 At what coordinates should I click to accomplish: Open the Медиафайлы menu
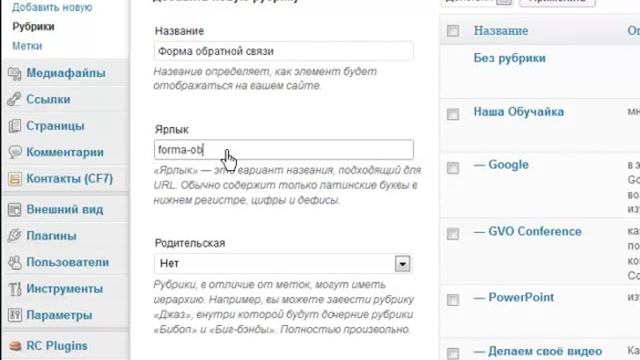(x=66, y=73)
